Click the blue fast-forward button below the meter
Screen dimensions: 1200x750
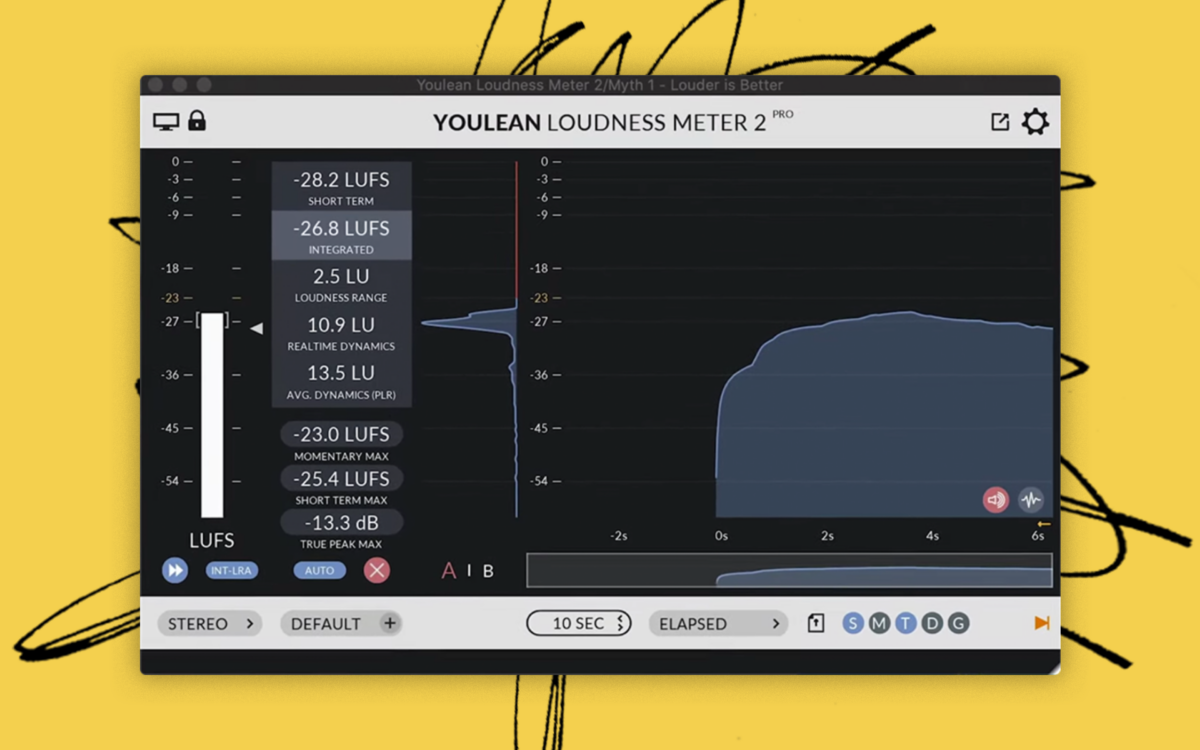point(175,570)
